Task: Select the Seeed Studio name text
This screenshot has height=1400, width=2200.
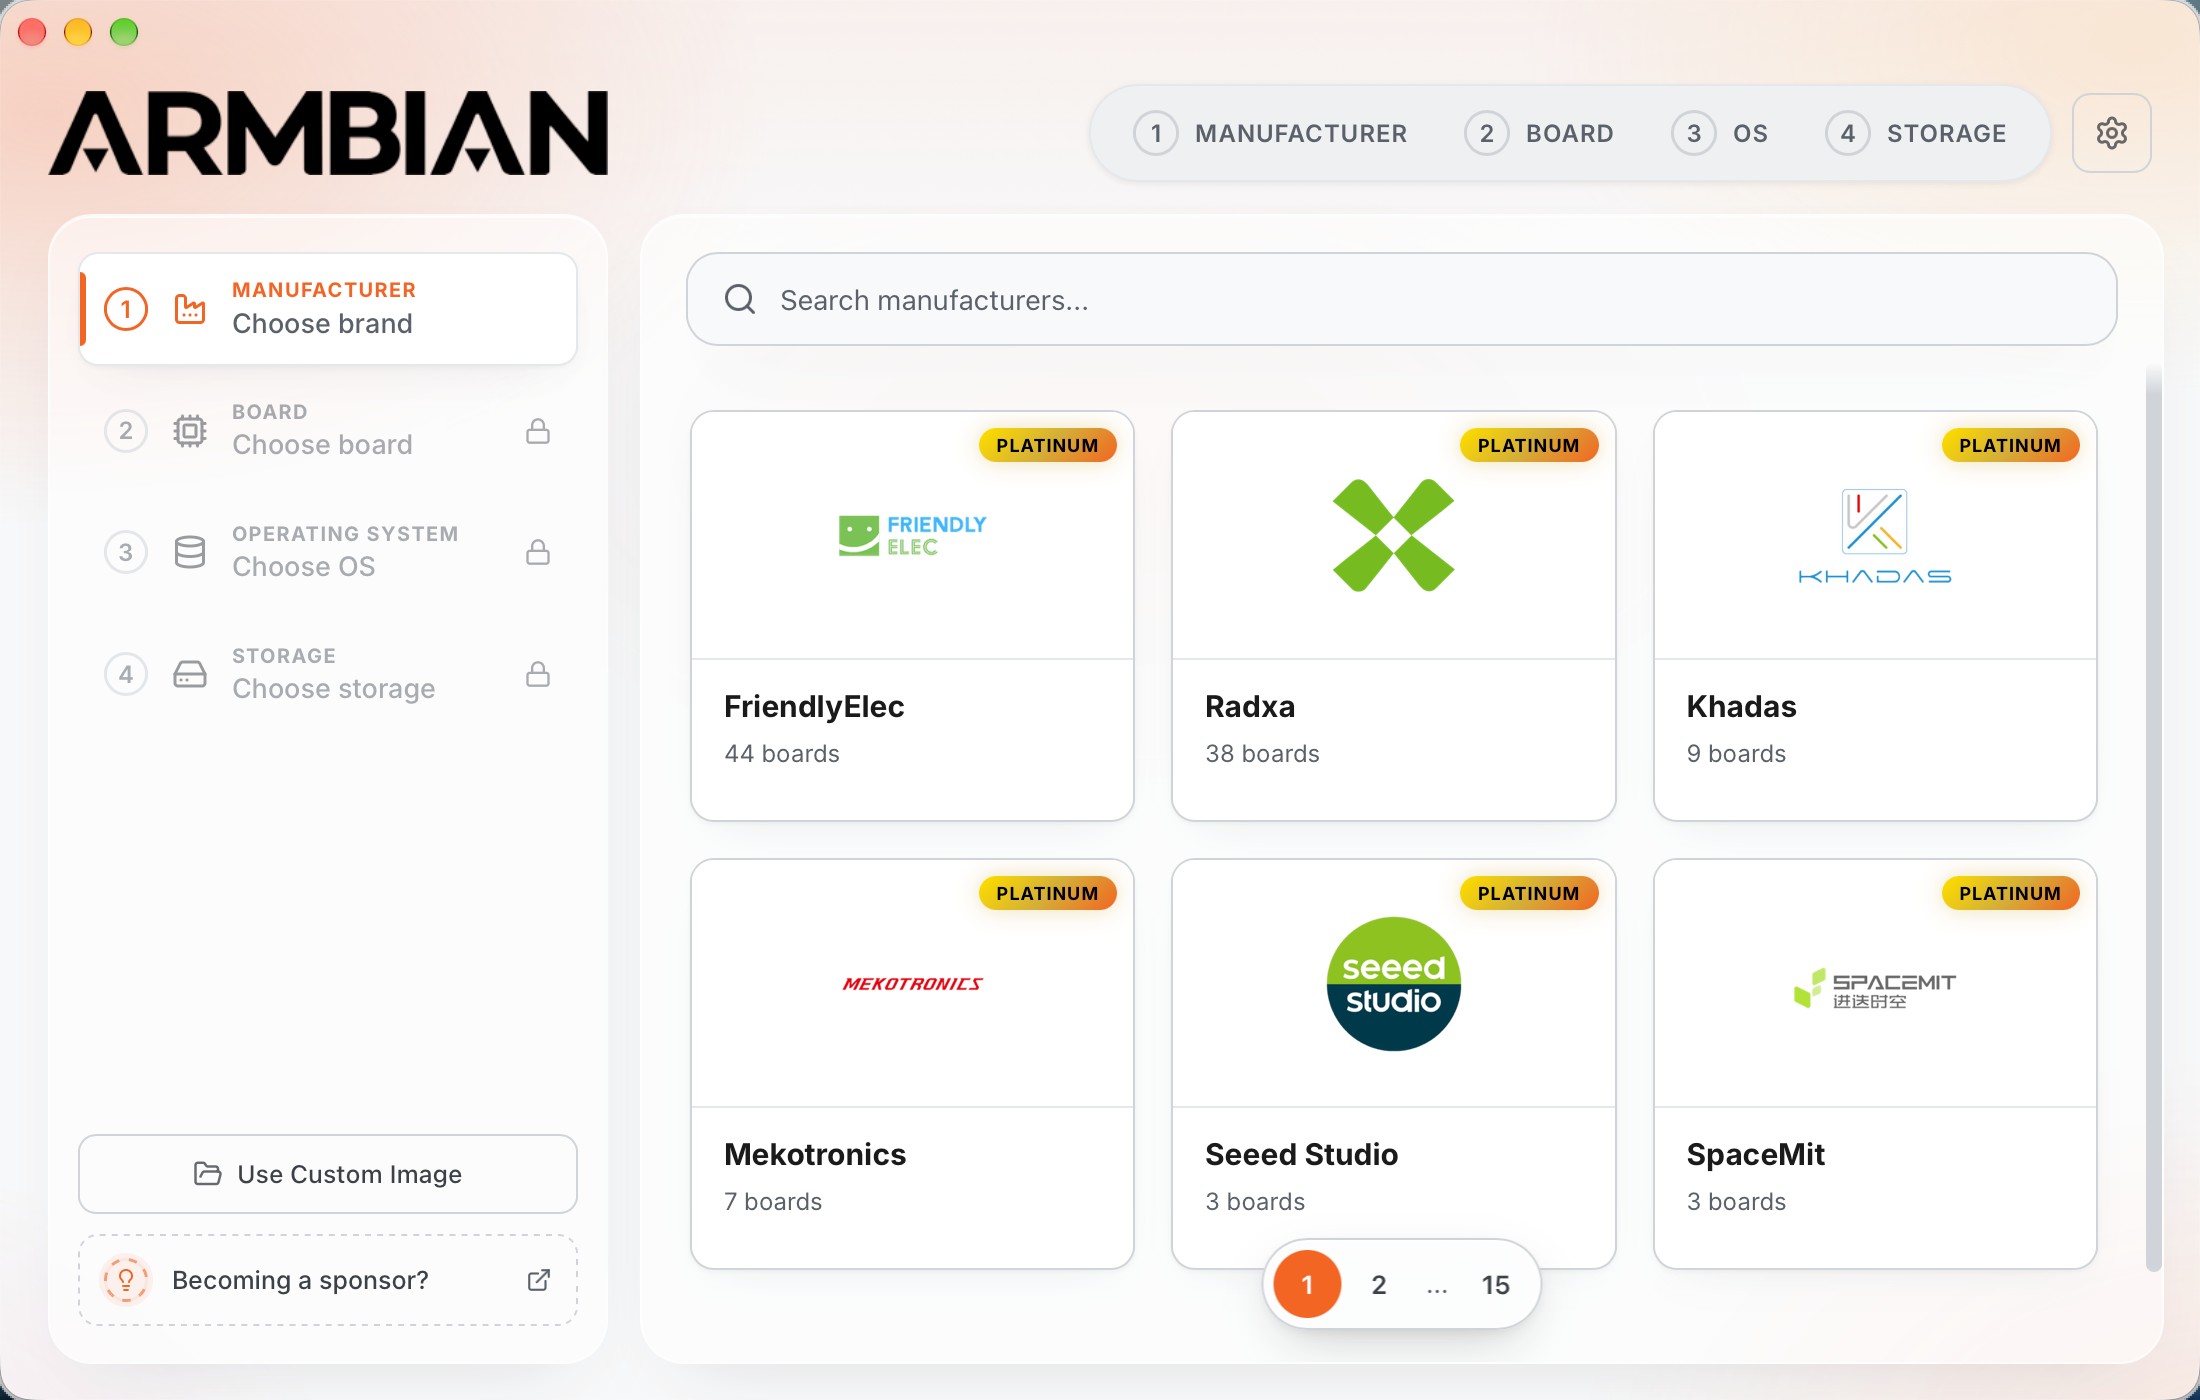Action: coord(1301,1154)
